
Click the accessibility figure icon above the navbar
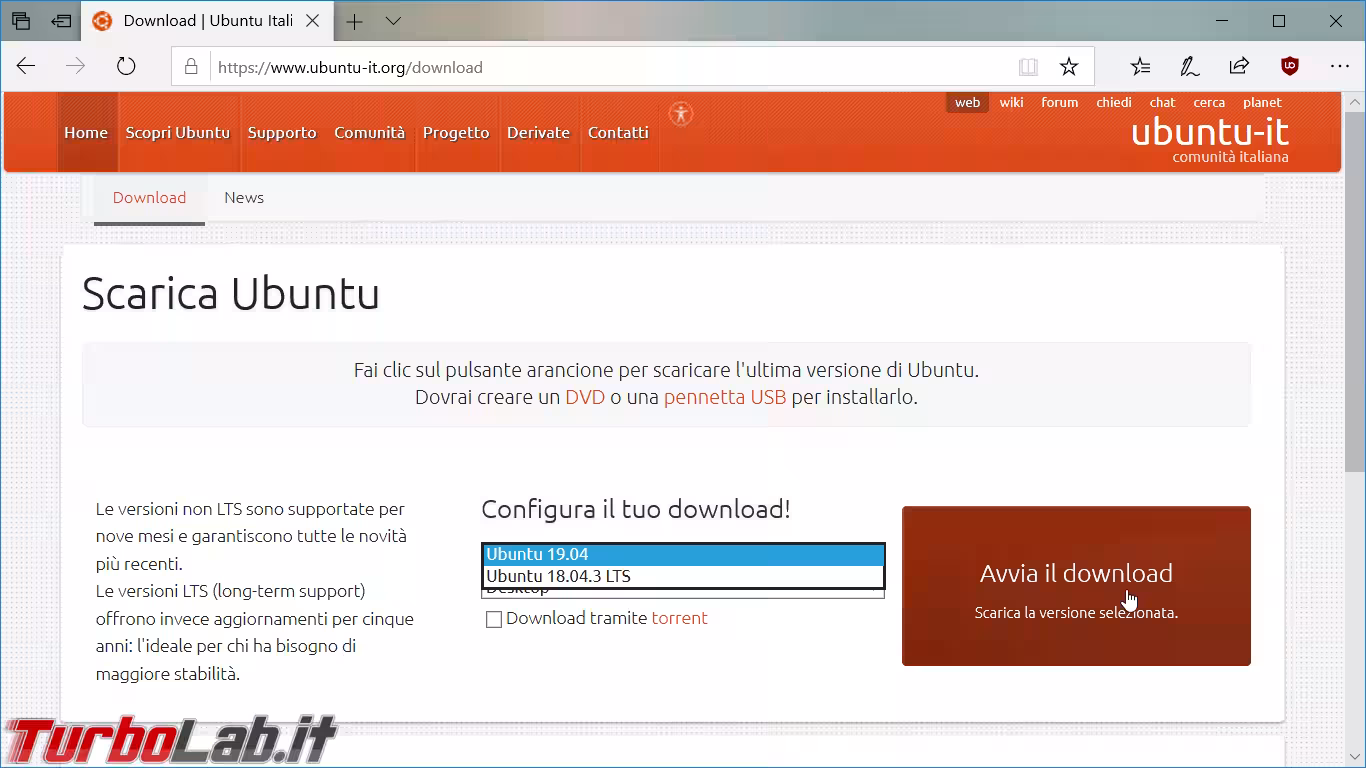coord(681,114)
